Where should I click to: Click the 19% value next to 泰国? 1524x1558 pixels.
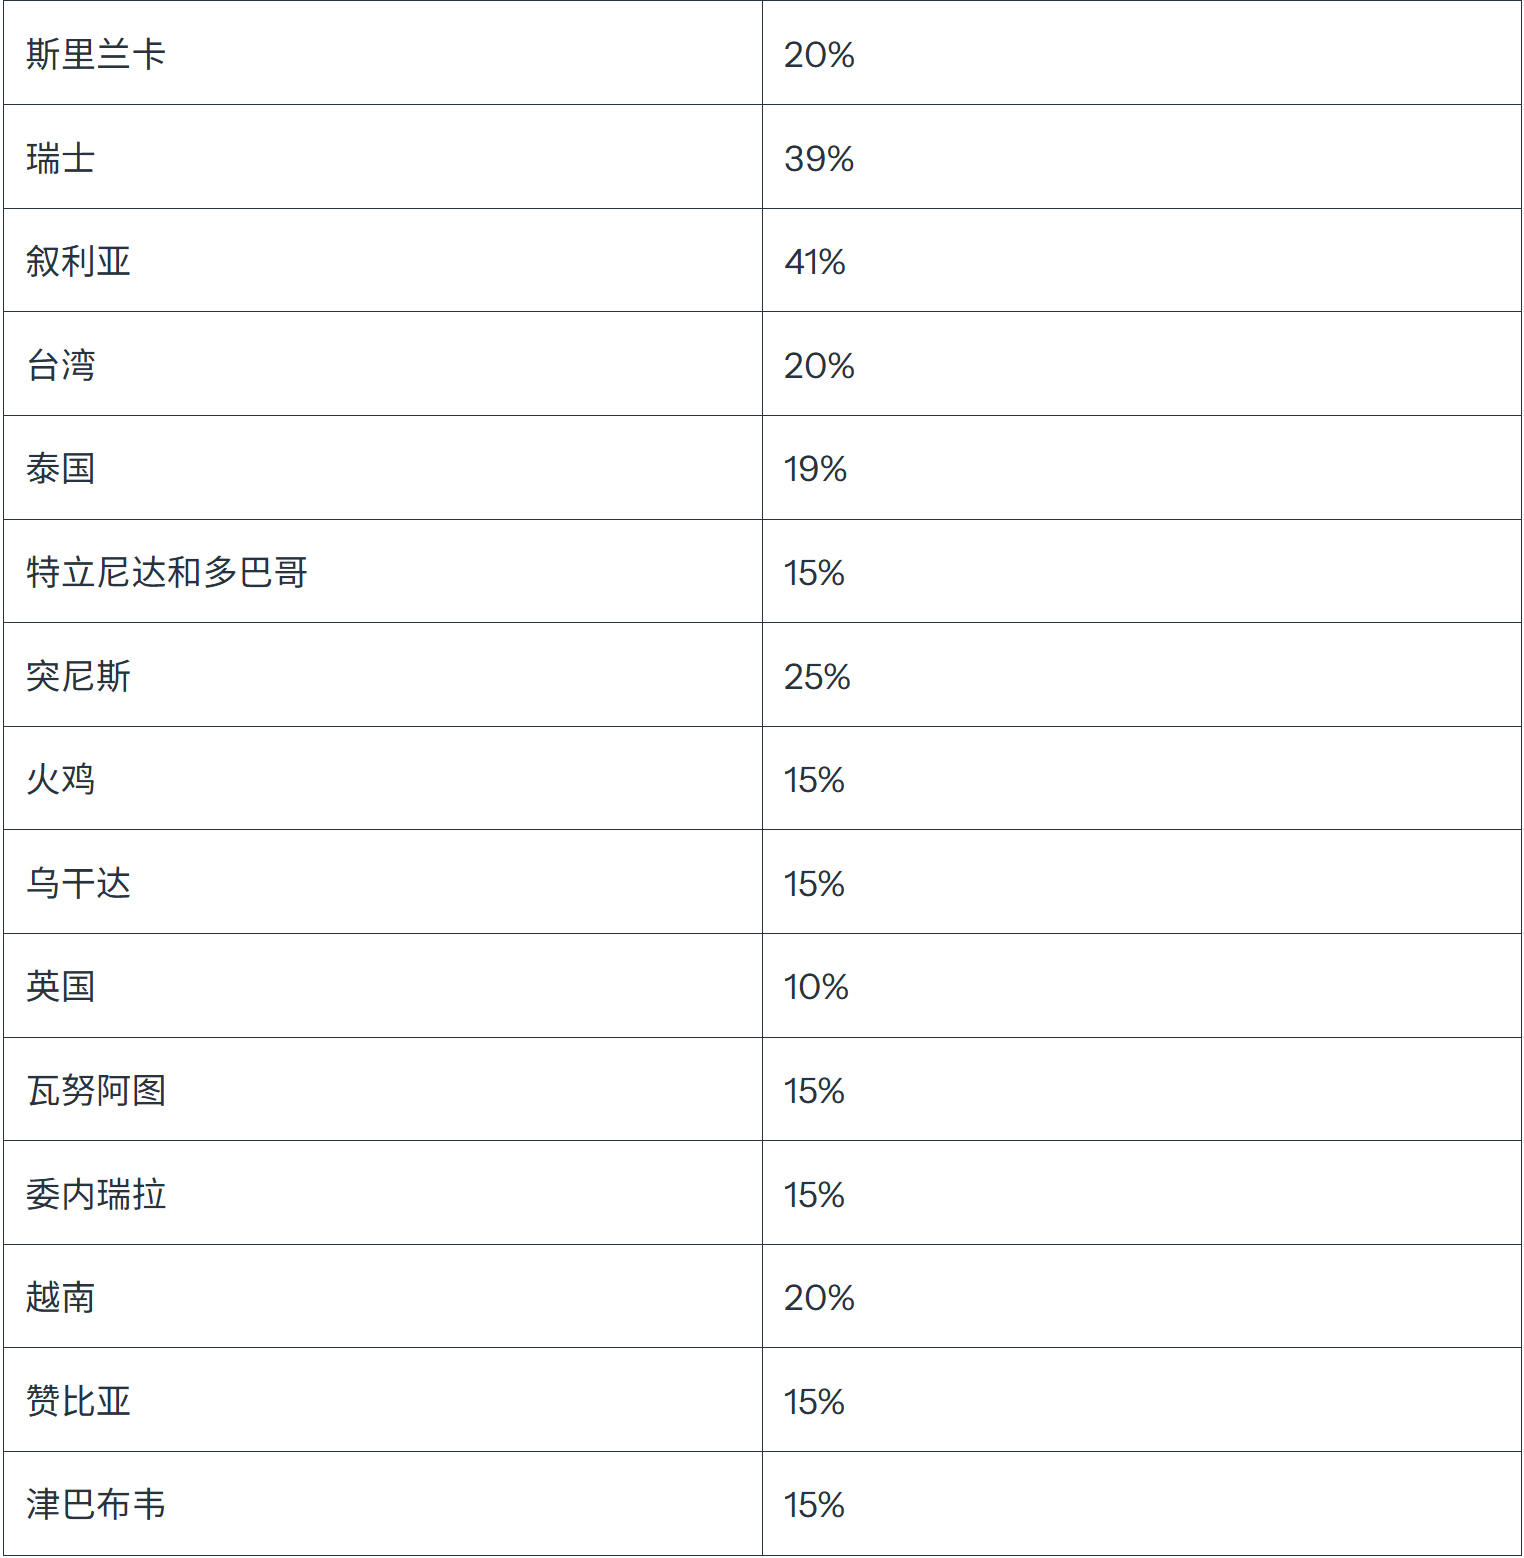pyautogui.click(x=815, y=469)
